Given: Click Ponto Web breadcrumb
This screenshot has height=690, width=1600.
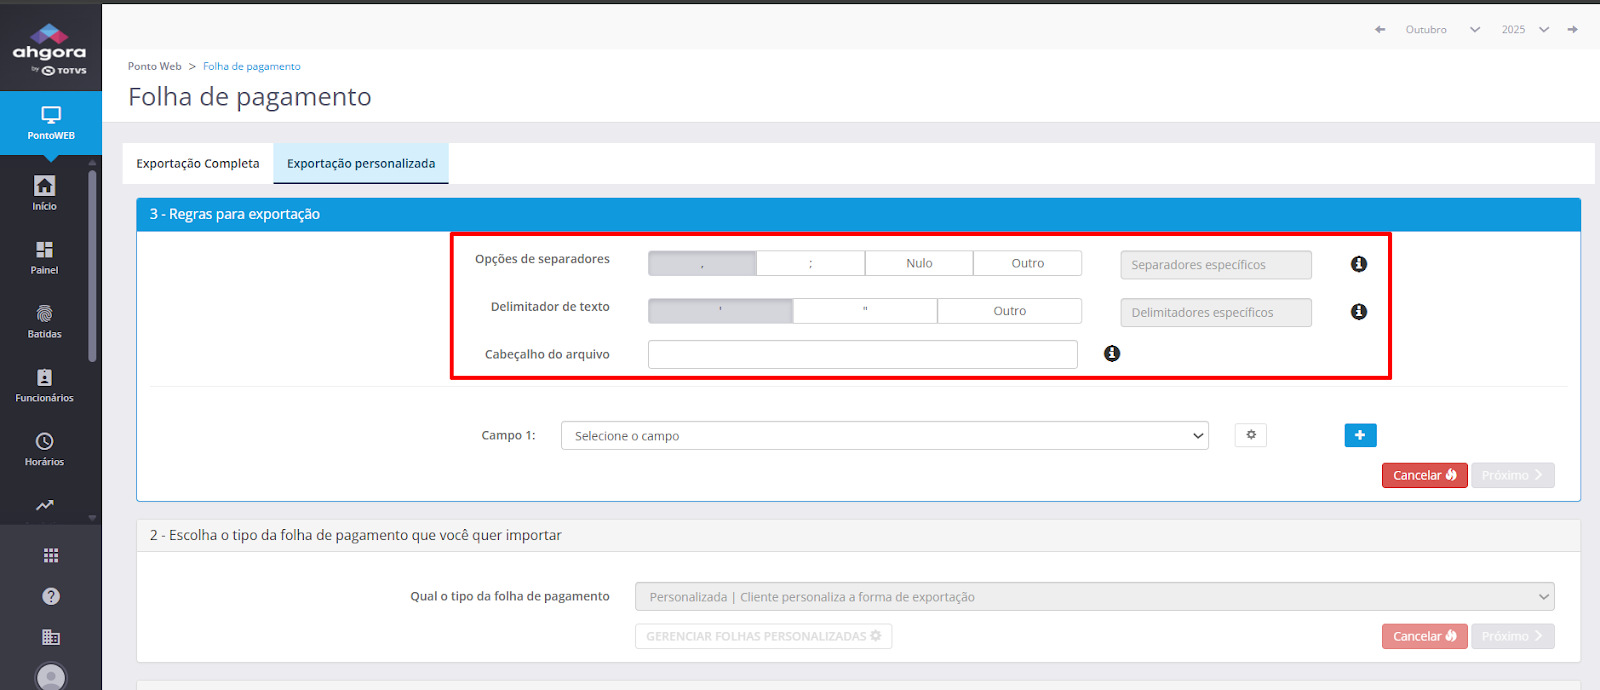Looking at the screenshot, I should (155, 67).
